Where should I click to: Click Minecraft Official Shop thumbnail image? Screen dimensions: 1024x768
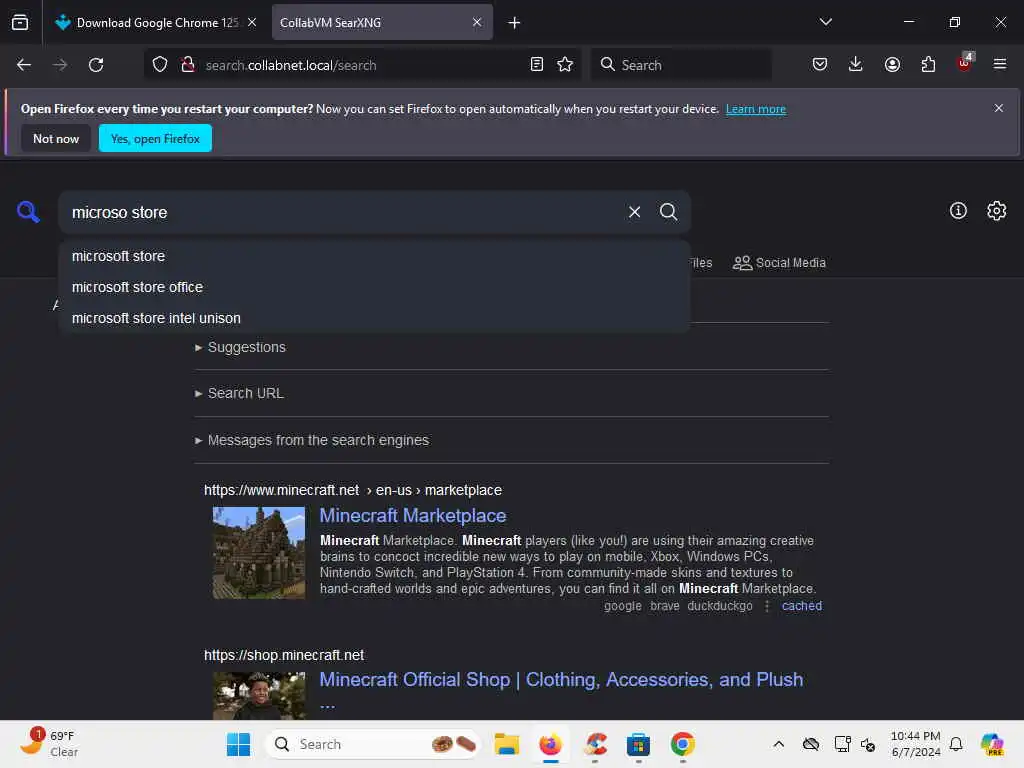tap(259, 696)
